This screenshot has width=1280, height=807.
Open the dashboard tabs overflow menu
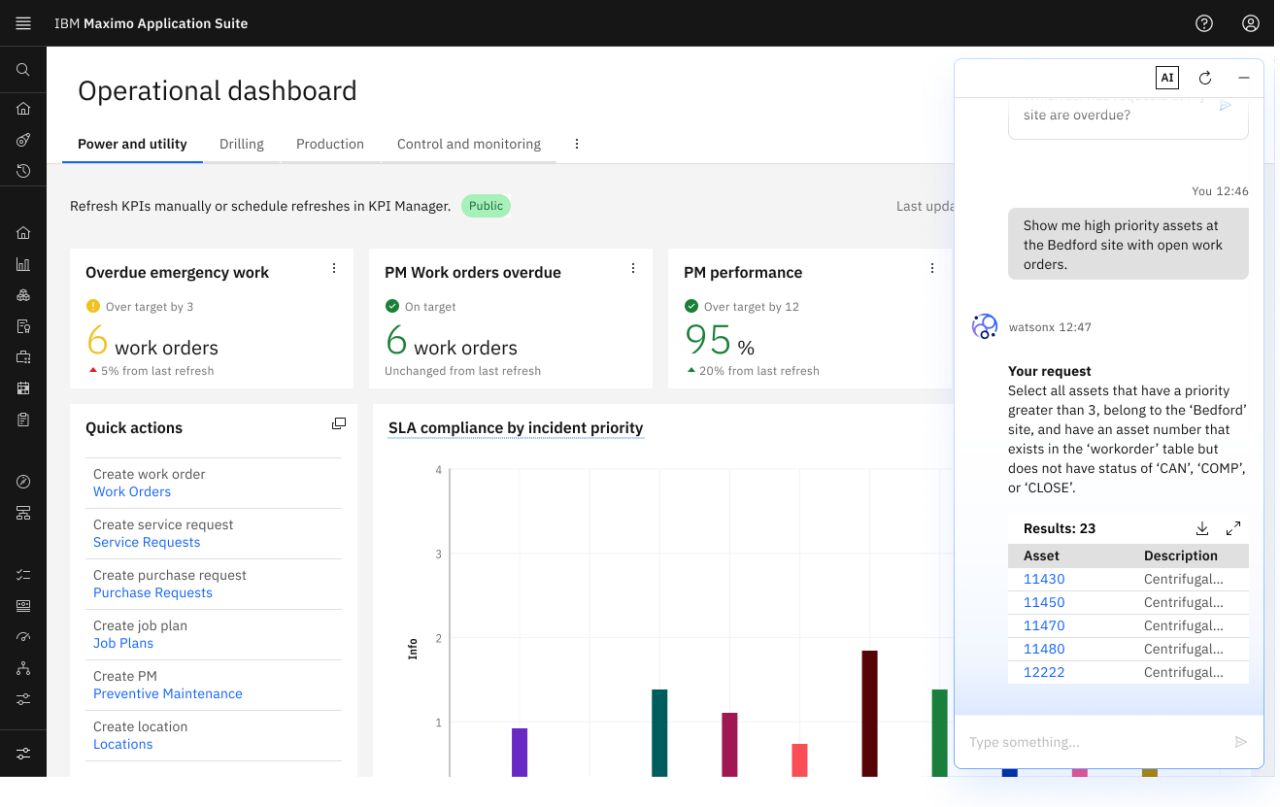click(x=577, y=144)
